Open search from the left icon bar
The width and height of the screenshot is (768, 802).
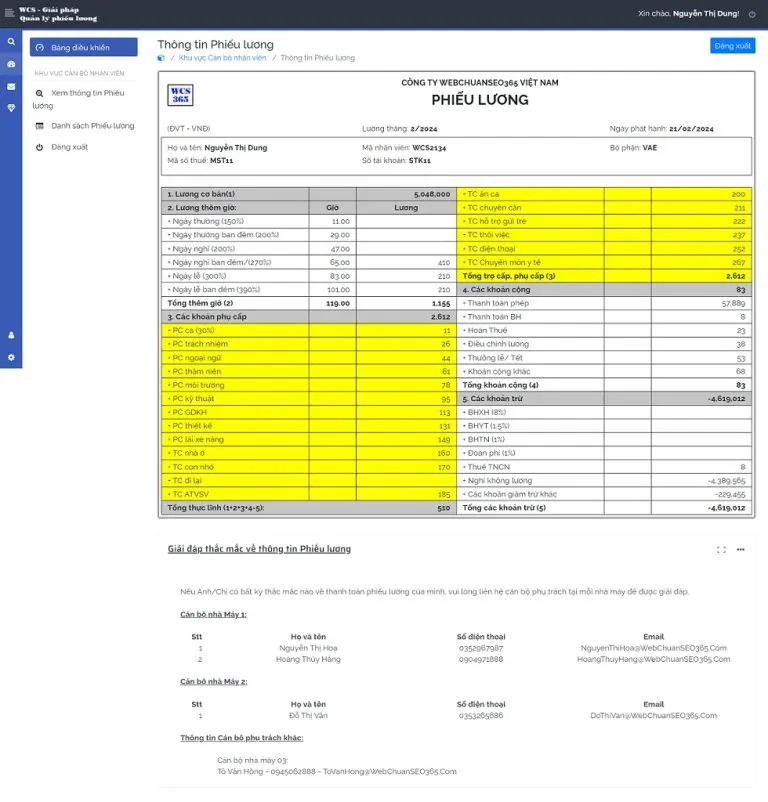[x=11, y=42]
